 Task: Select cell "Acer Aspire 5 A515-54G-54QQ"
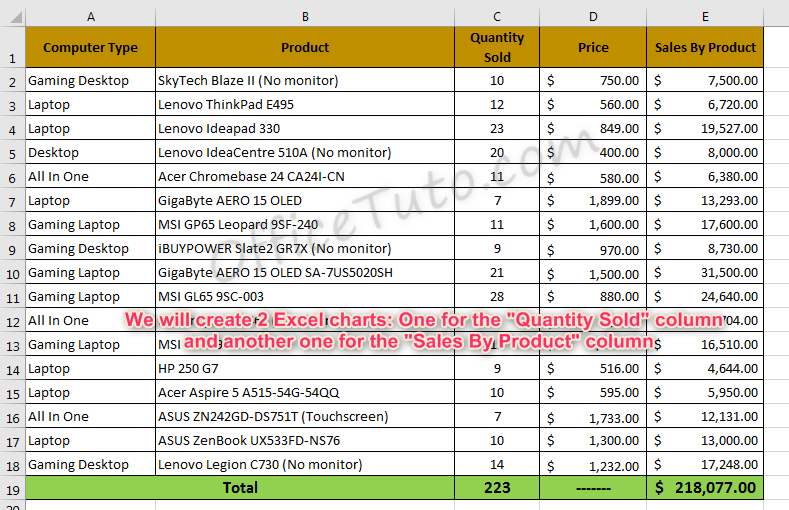click(x=305, y=392)
